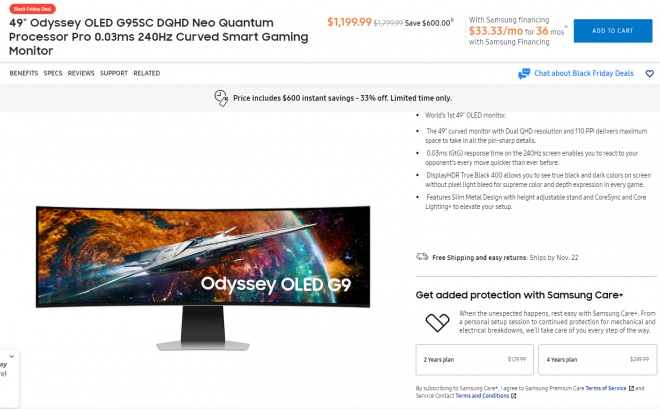
Task: Open the Terms of Service link
Action: click(x=606, y=388)
